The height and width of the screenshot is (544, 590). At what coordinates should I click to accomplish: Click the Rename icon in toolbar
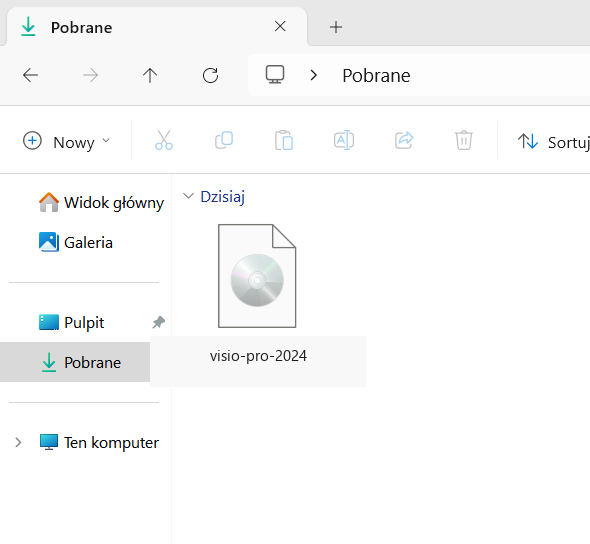click(x=344, y=140)
